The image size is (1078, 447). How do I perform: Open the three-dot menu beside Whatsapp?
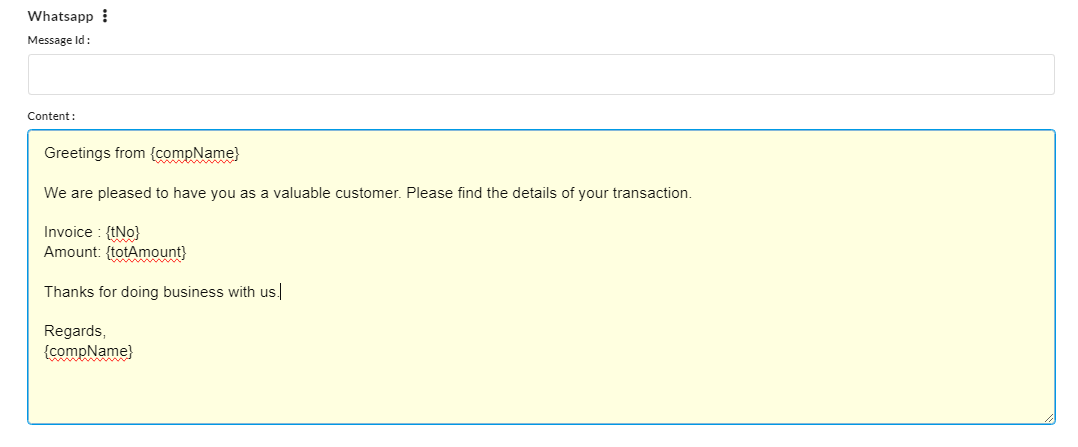pos(104,16)
